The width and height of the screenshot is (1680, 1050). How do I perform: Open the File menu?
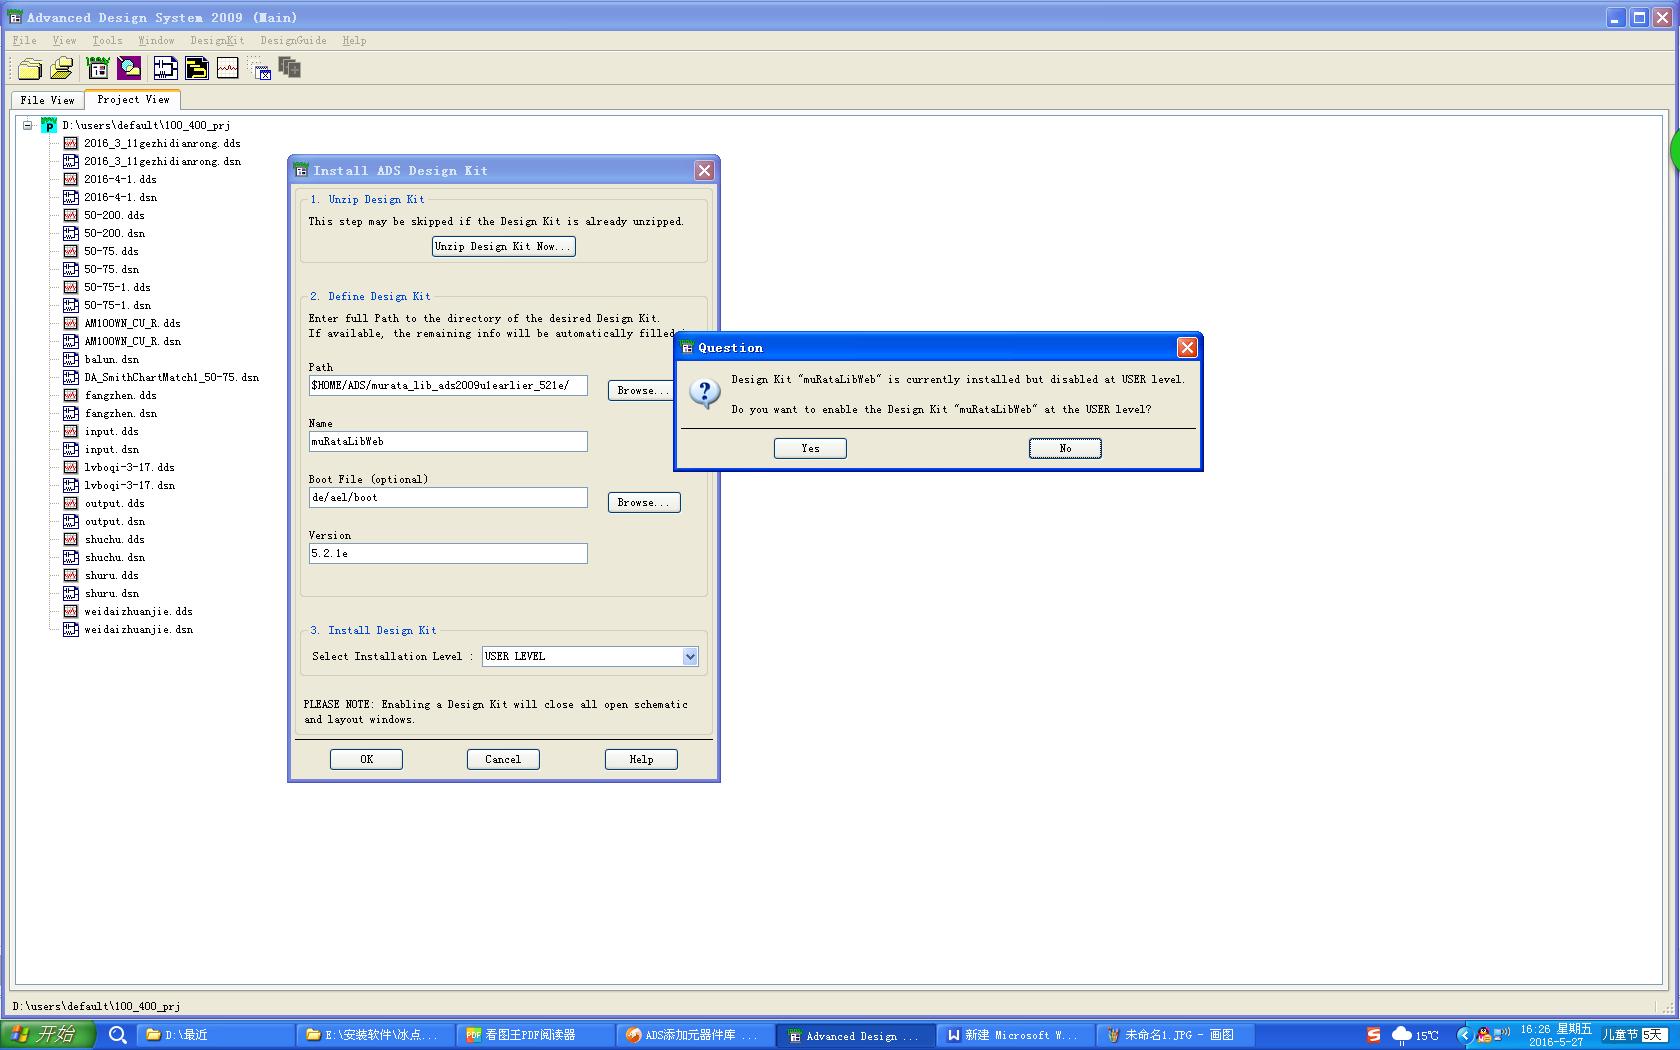[x=25, y=41]
